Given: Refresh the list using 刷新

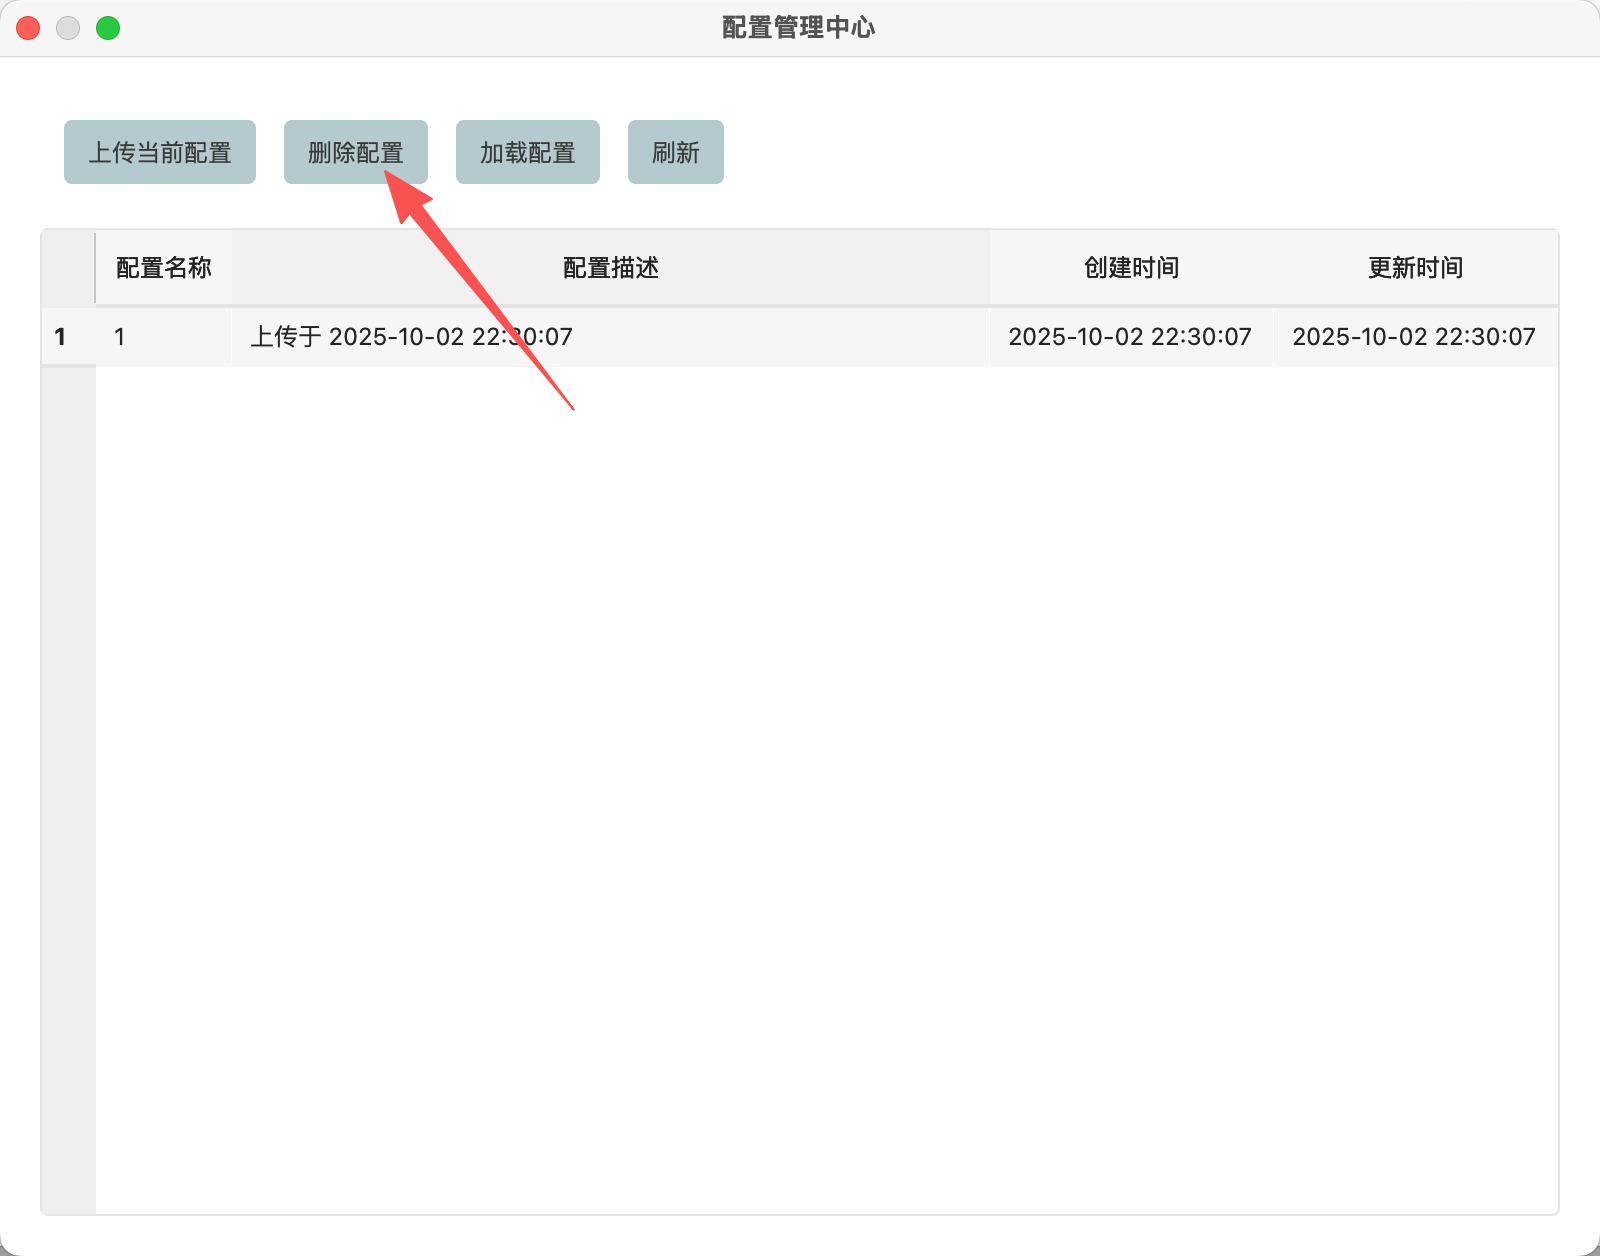Looking at the screenshot, I should 675,152.
